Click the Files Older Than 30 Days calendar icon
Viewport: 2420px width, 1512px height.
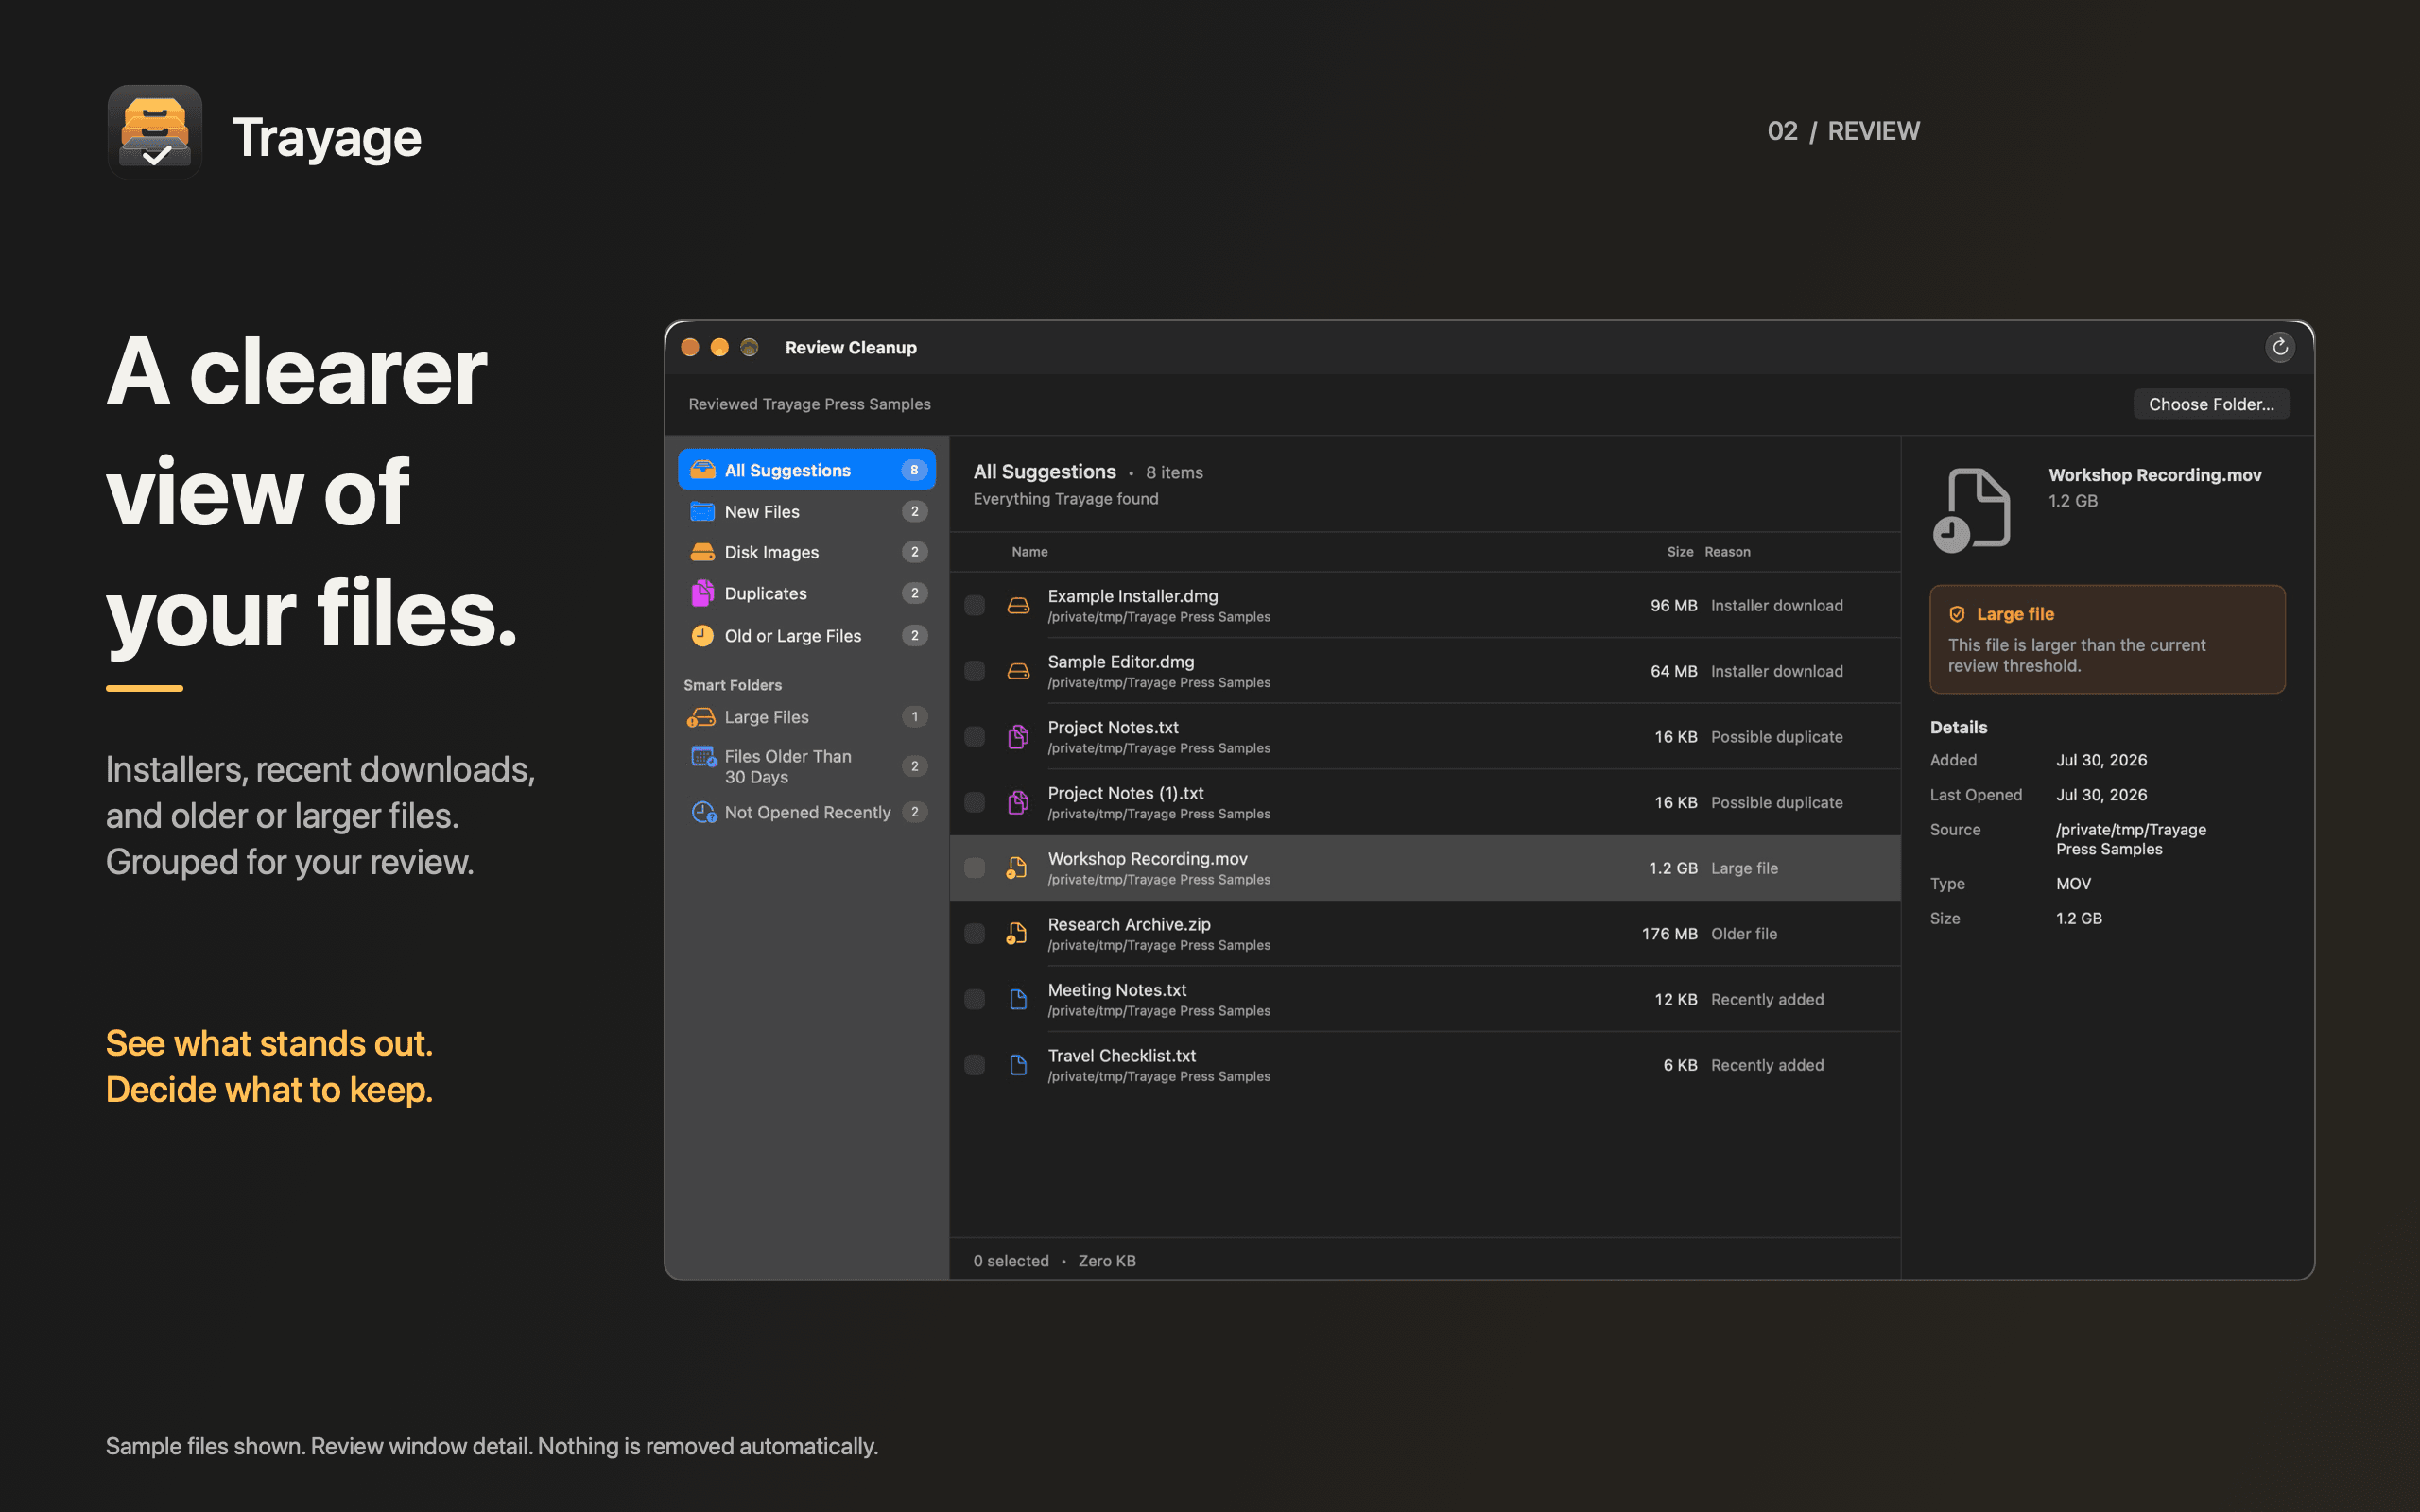[x=704, y=757]
